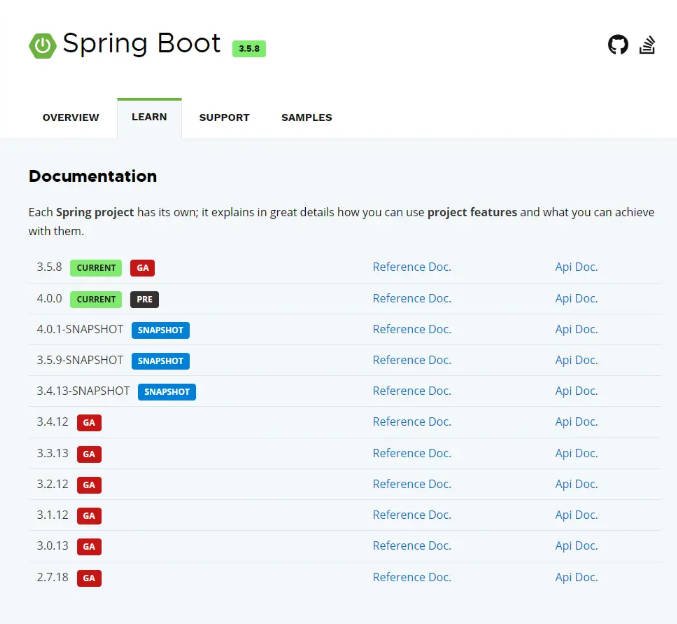Click the PRE badge next to 4.0.0

click(x=144, y=299)
